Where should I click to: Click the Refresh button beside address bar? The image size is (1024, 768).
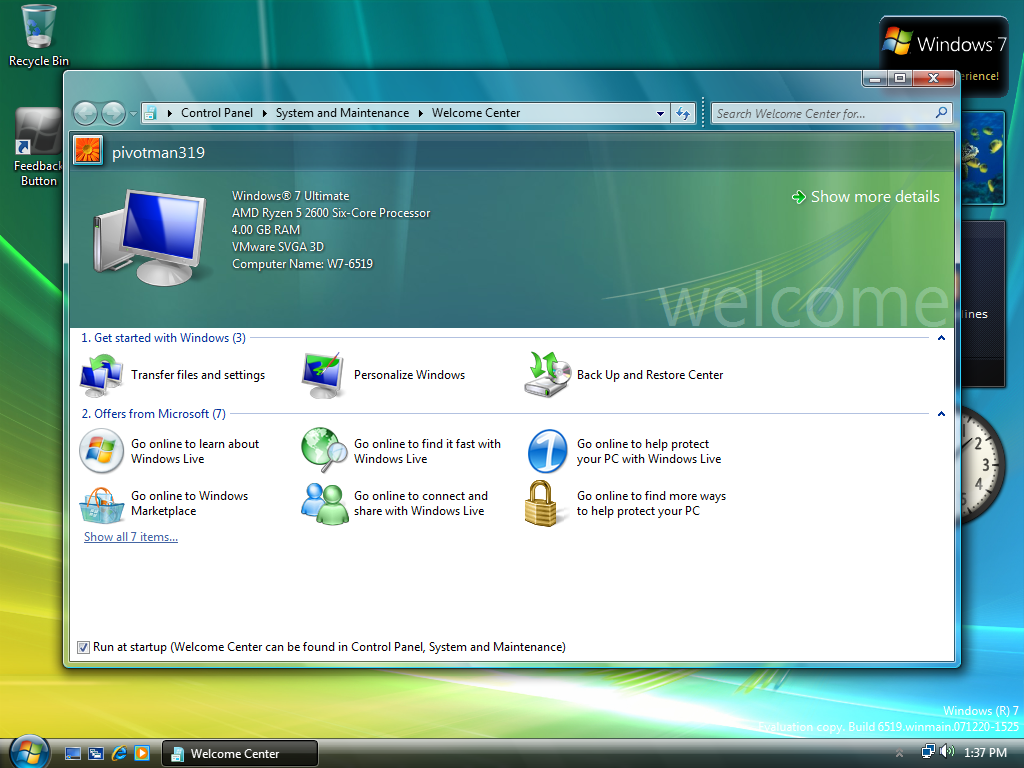(683, 114)
